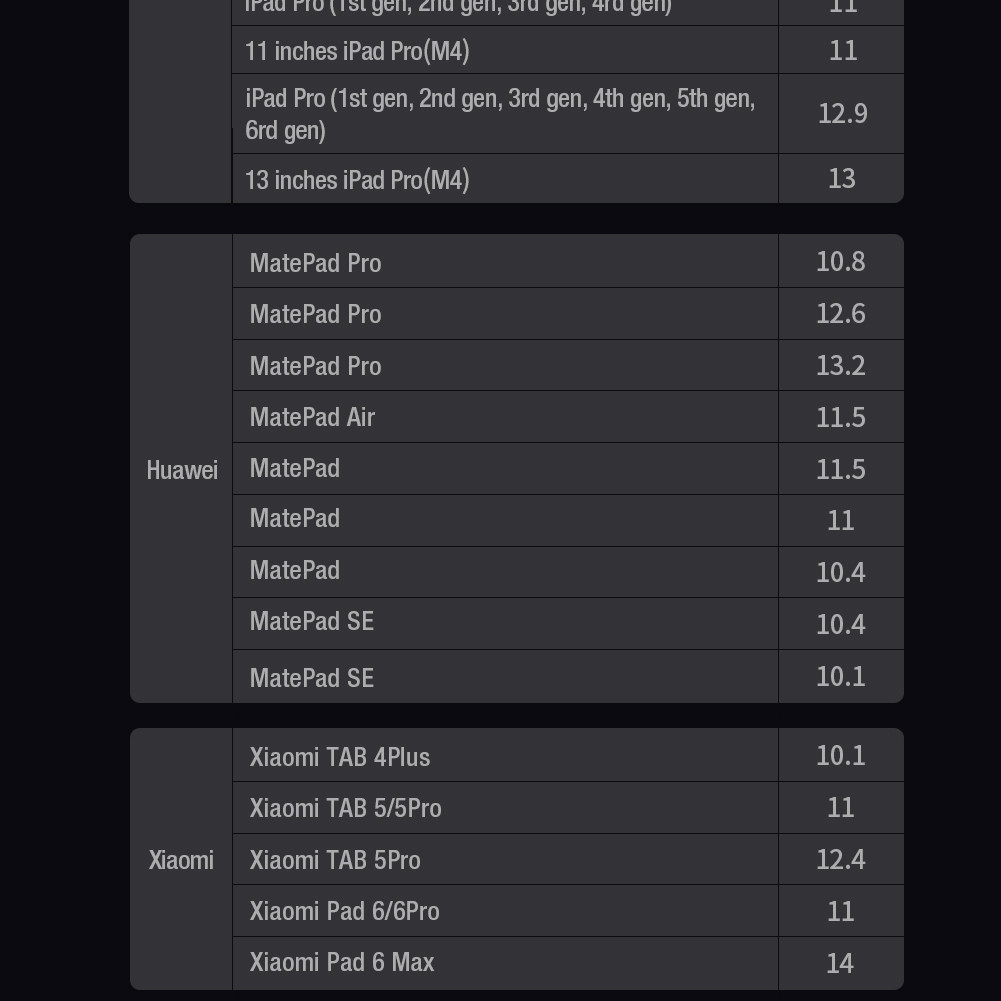Click the 14 size value for Pad 6 Max
The height and width of the screenshot is (1001, 1001).
(x=840, y=963)
